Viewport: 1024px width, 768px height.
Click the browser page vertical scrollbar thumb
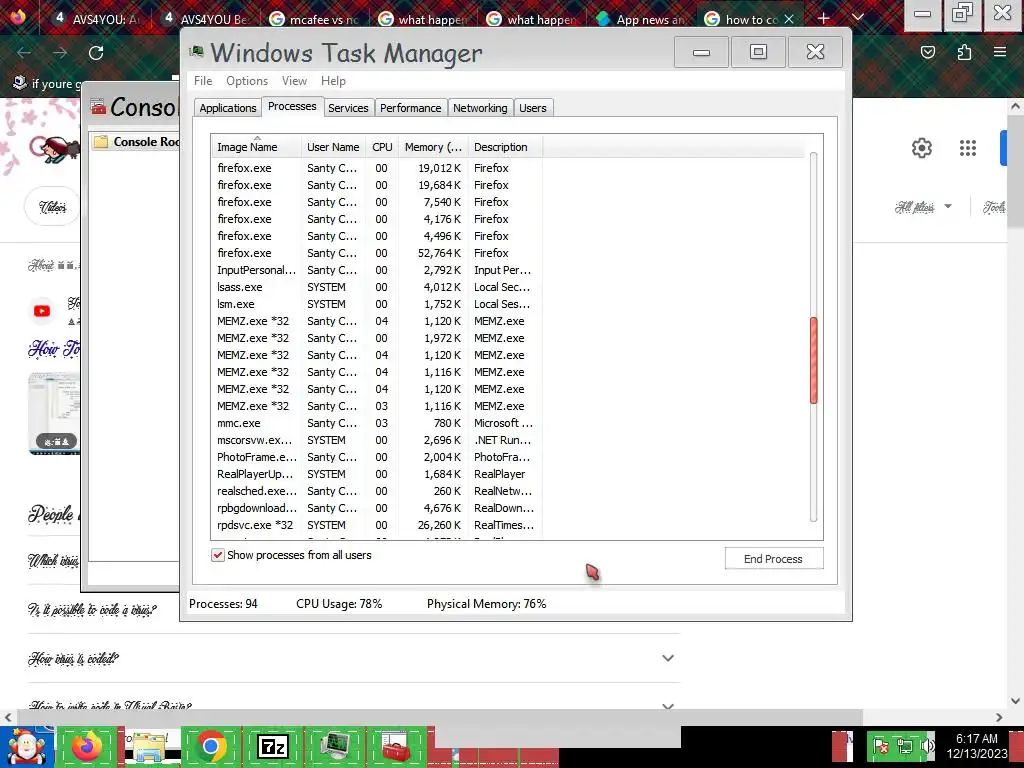click(x=1015, y=171)
